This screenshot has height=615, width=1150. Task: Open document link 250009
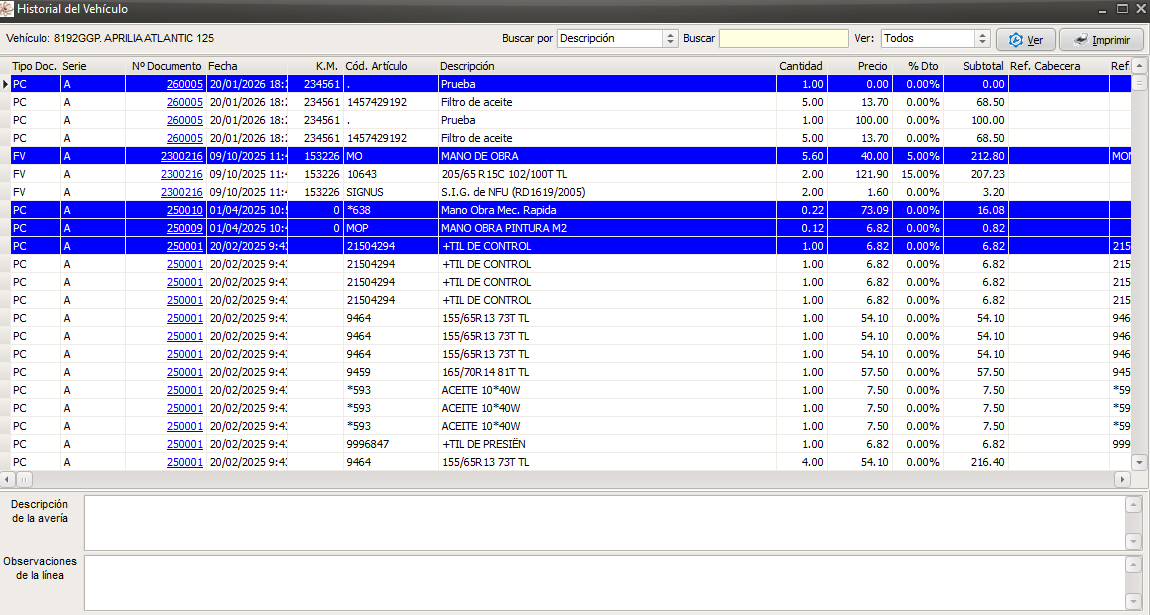185,228
